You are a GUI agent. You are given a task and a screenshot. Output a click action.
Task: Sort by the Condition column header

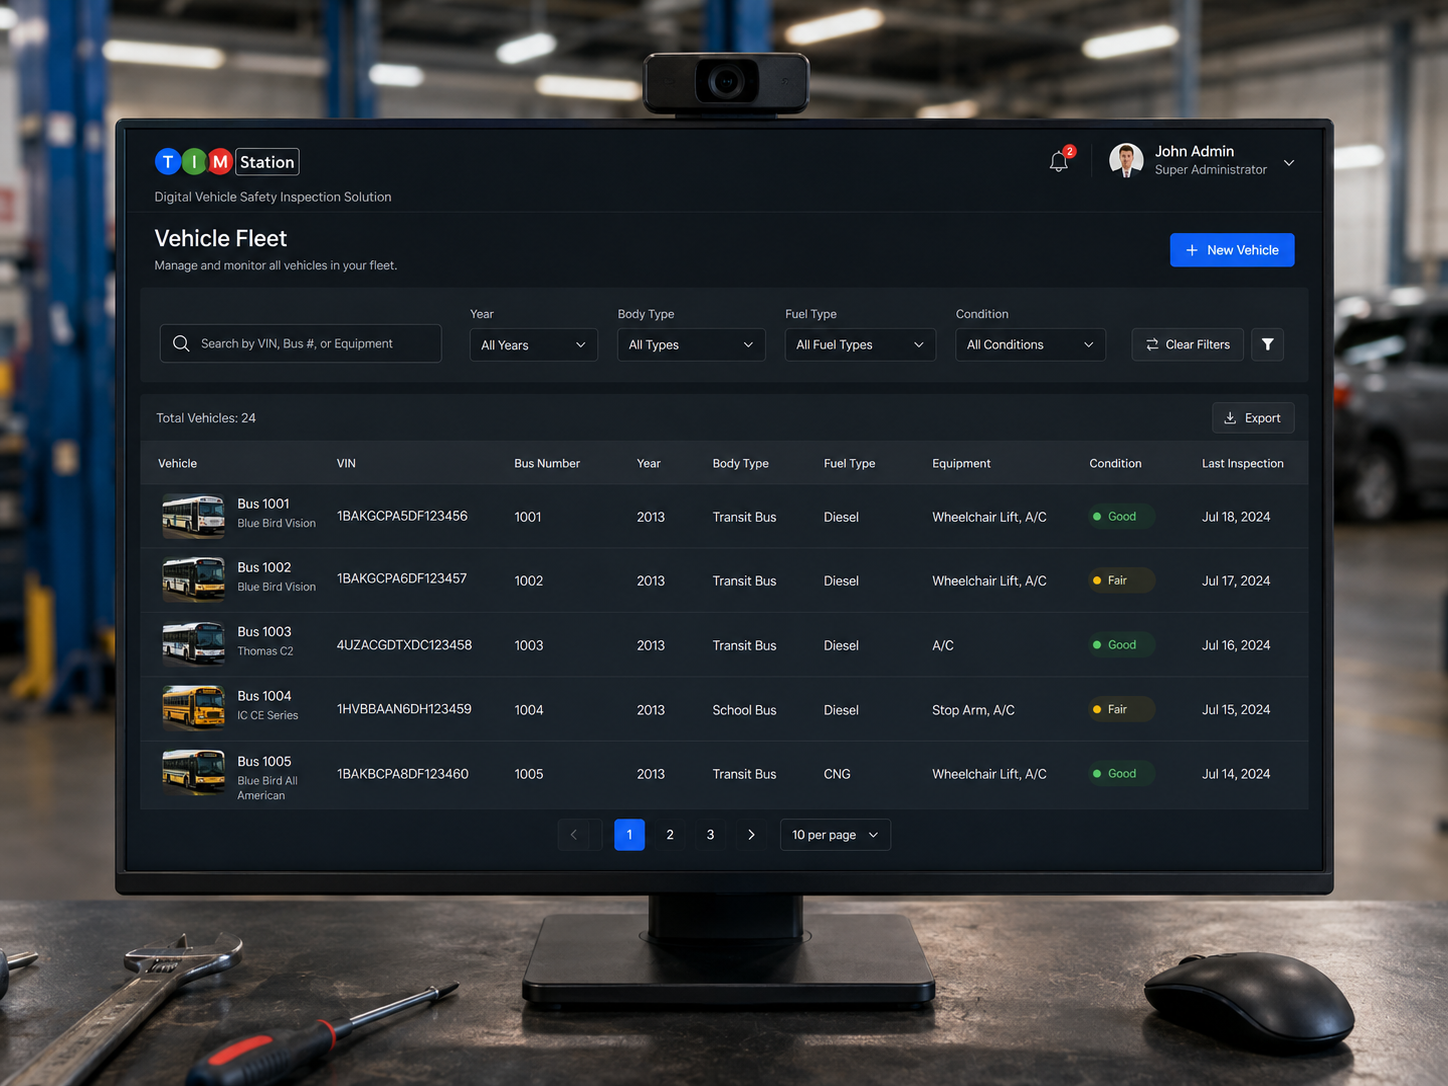click(1116, 463)
